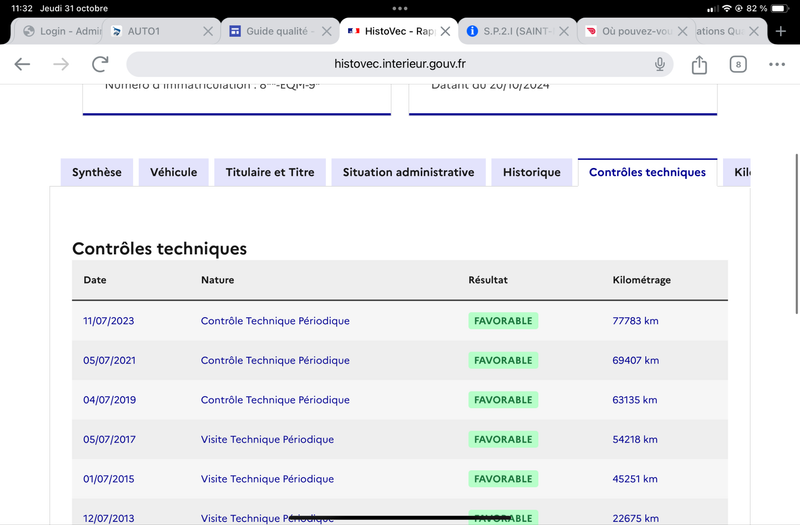Open the browser three-dot menu
This screenshot has height=525, width=800.
[777, 64]
